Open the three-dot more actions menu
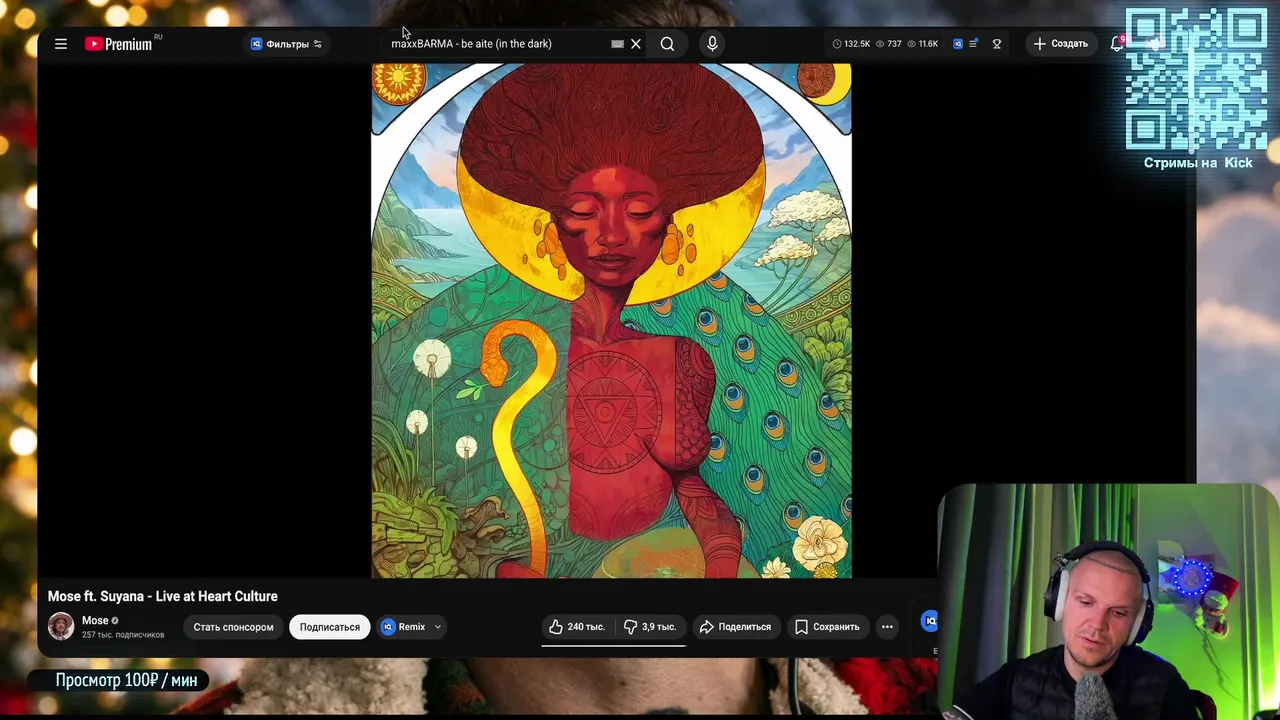This screenshot has height=720, width=1280. pos(887,627)
